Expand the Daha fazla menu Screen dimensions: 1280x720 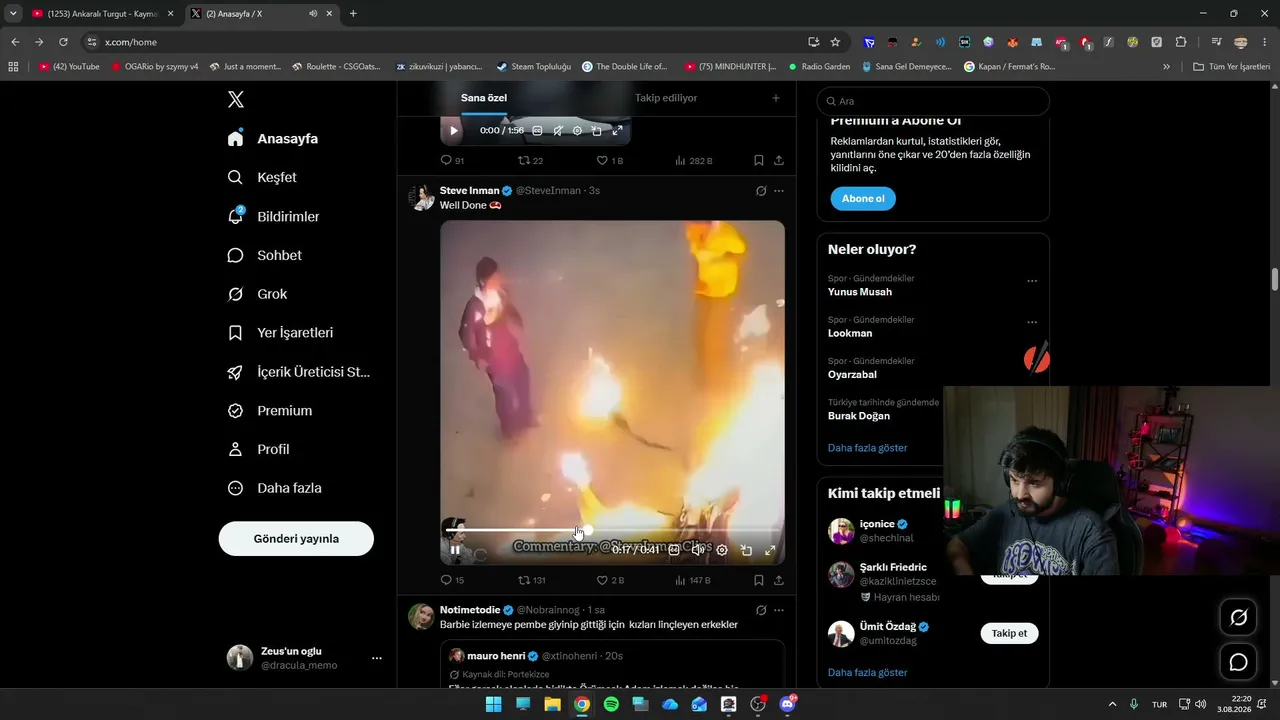point(275,488)
